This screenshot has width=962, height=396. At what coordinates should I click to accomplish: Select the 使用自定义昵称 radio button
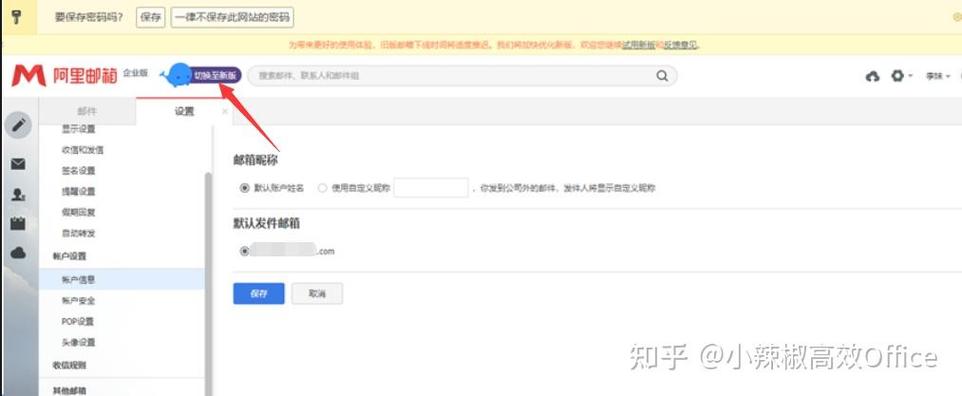[x=322, y=188]
